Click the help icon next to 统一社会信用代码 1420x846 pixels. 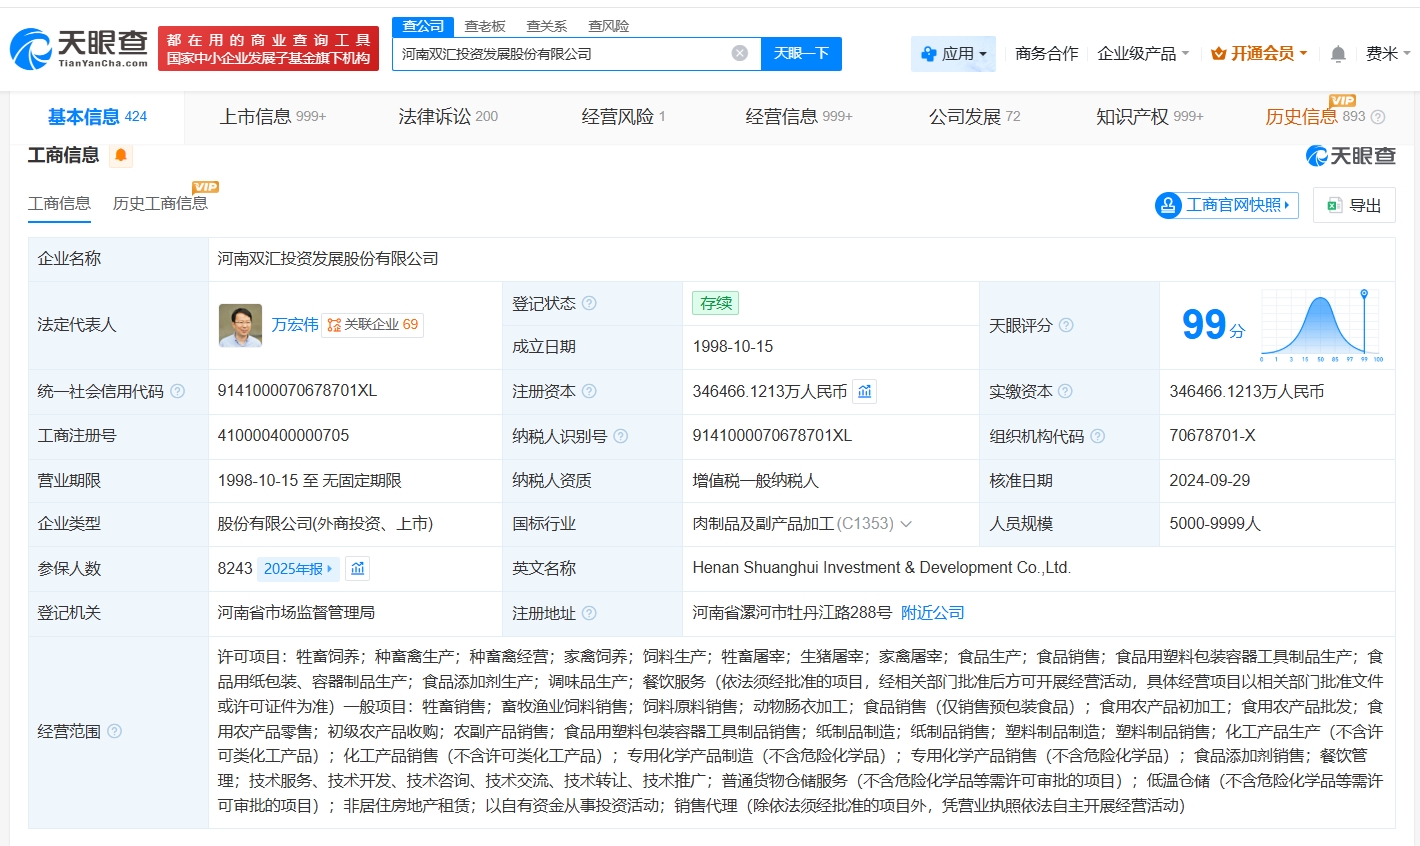(178, 391)
